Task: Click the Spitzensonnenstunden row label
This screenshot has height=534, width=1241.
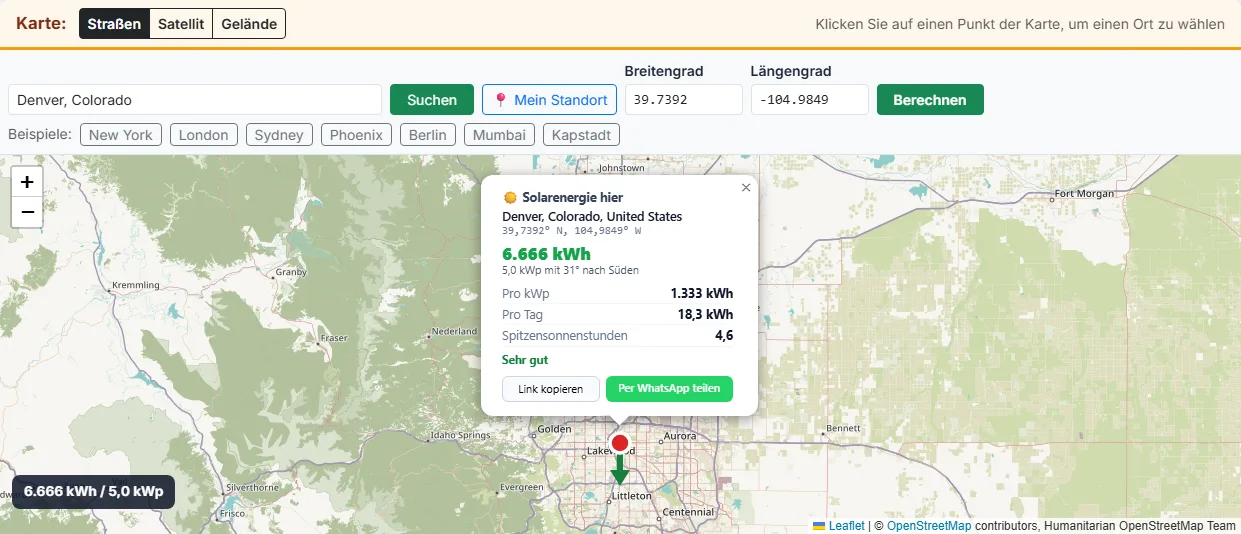Action: 565,336
